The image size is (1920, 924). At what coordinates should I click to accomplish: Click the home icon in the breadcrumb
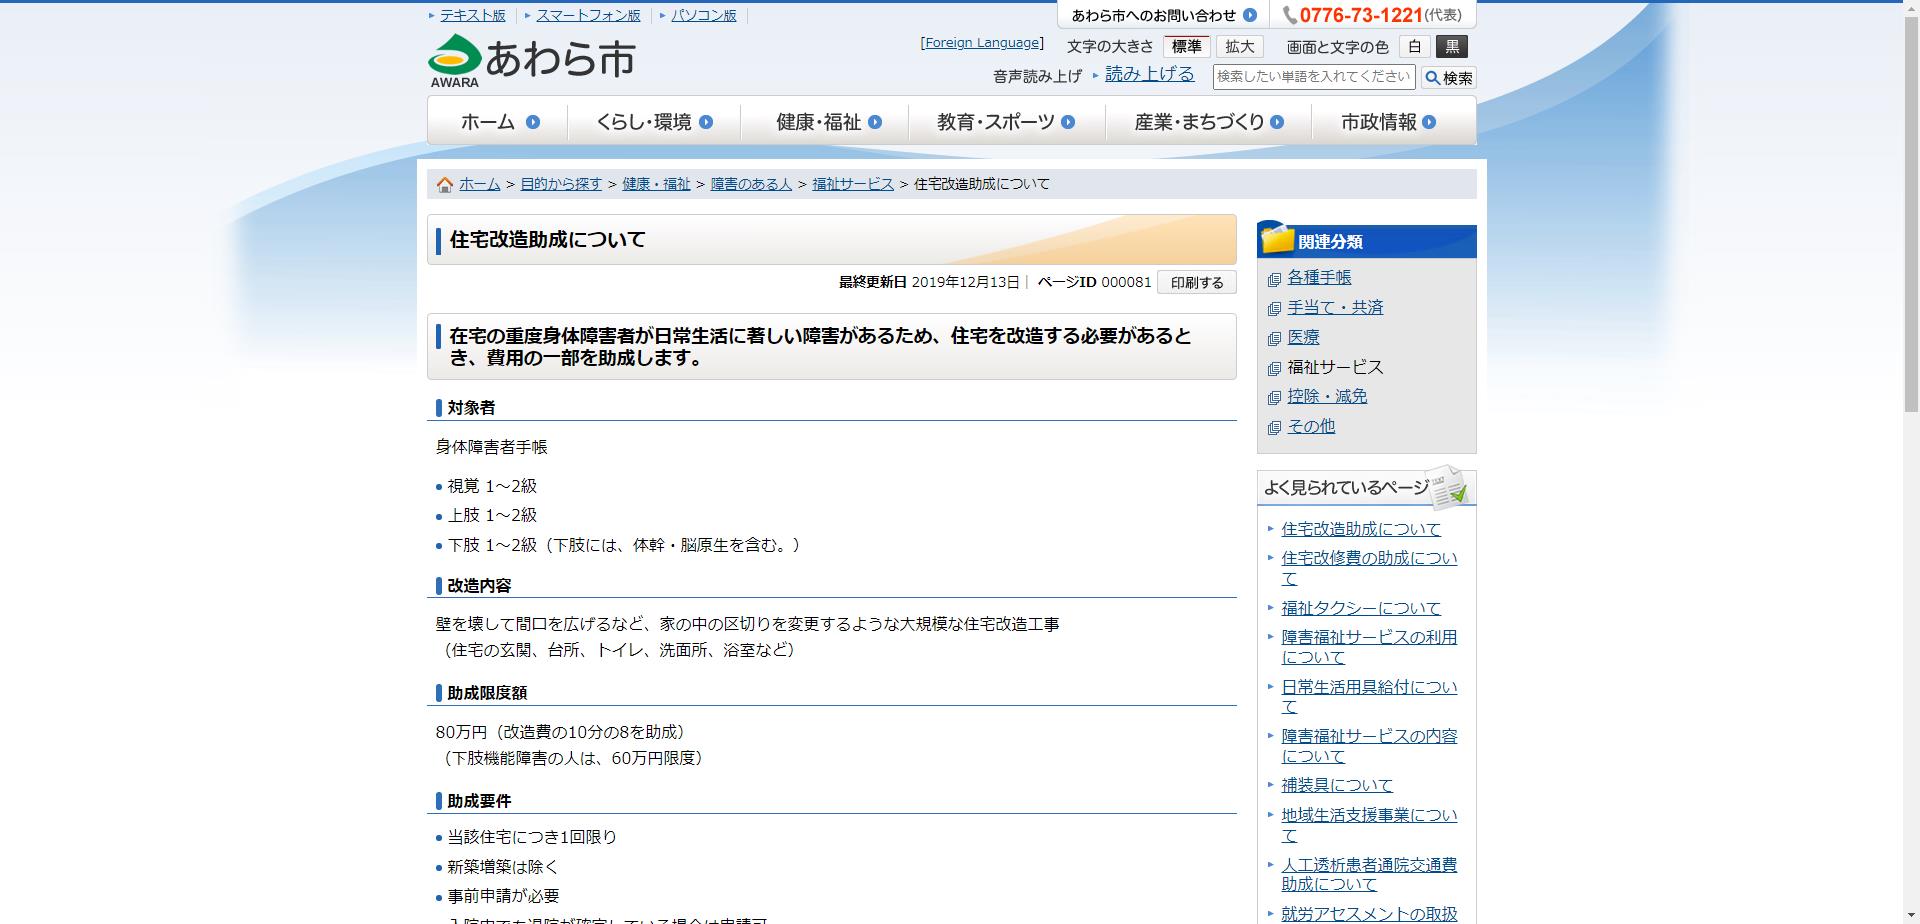pos(445,185)
